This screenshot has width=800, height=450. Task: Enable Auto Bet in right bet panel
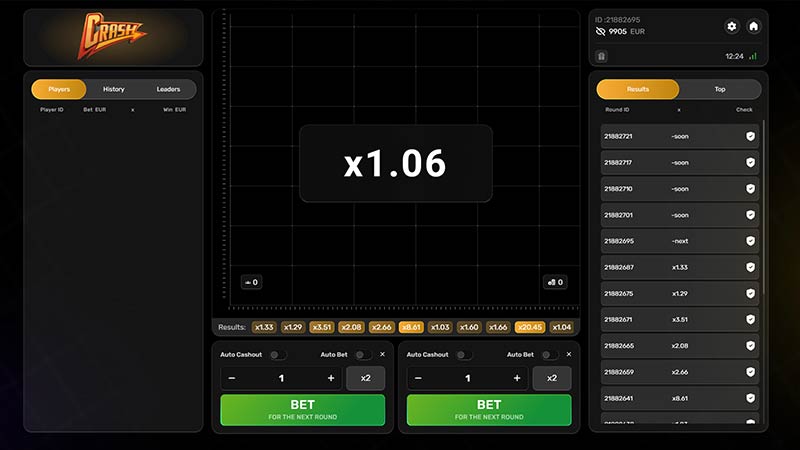[549, 355]
